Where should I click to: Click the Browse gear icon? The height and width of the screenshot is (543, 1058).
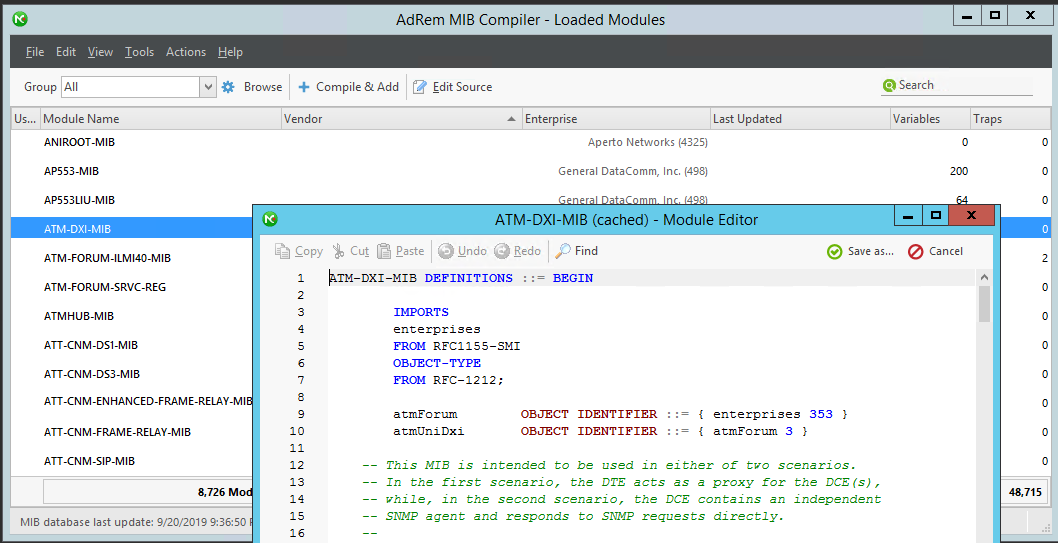click(x=228, y=87)
